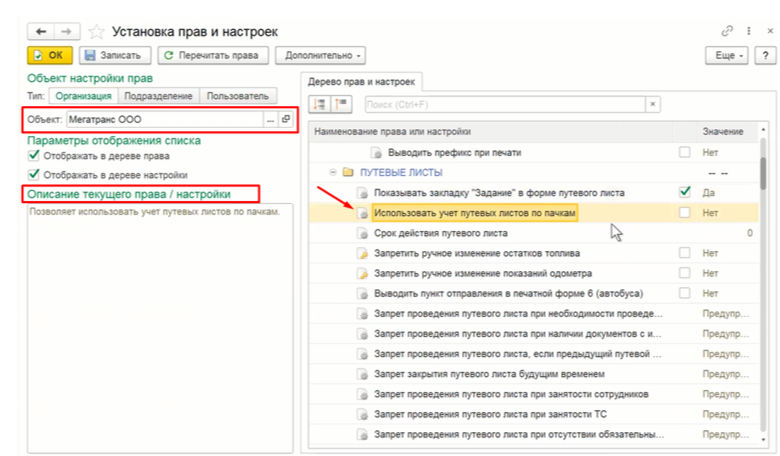Click the Записать button
The image size is (780, 456).
[114, 55]
